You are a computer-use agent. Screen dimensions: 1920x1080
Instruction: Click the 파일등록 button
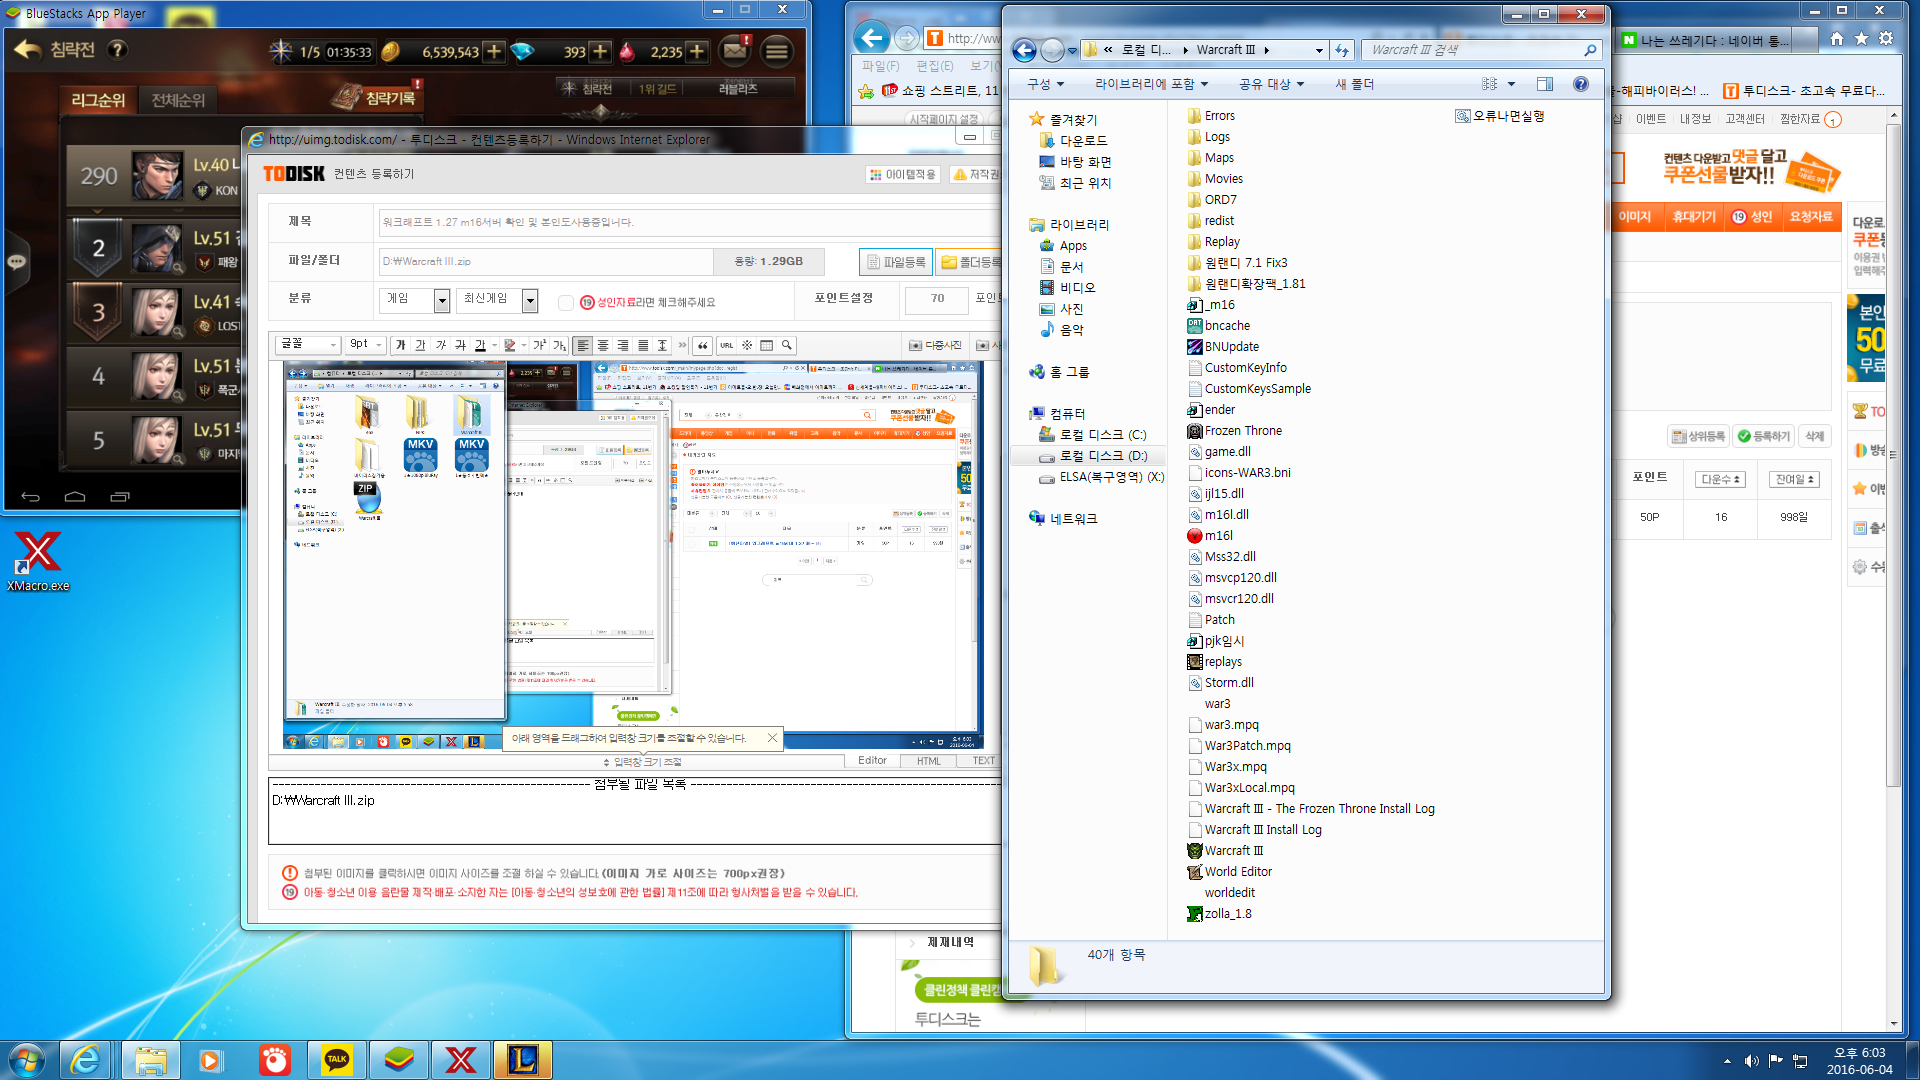pos(896,262)
